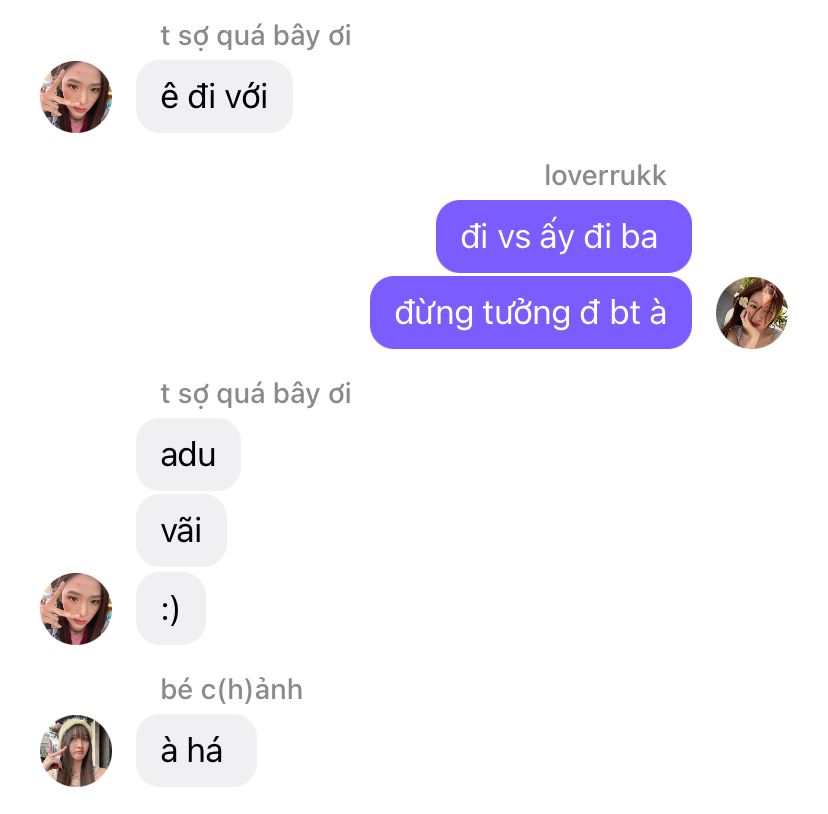Open the avatar beside the 'ê đi với' message

[x=76, y=97]
